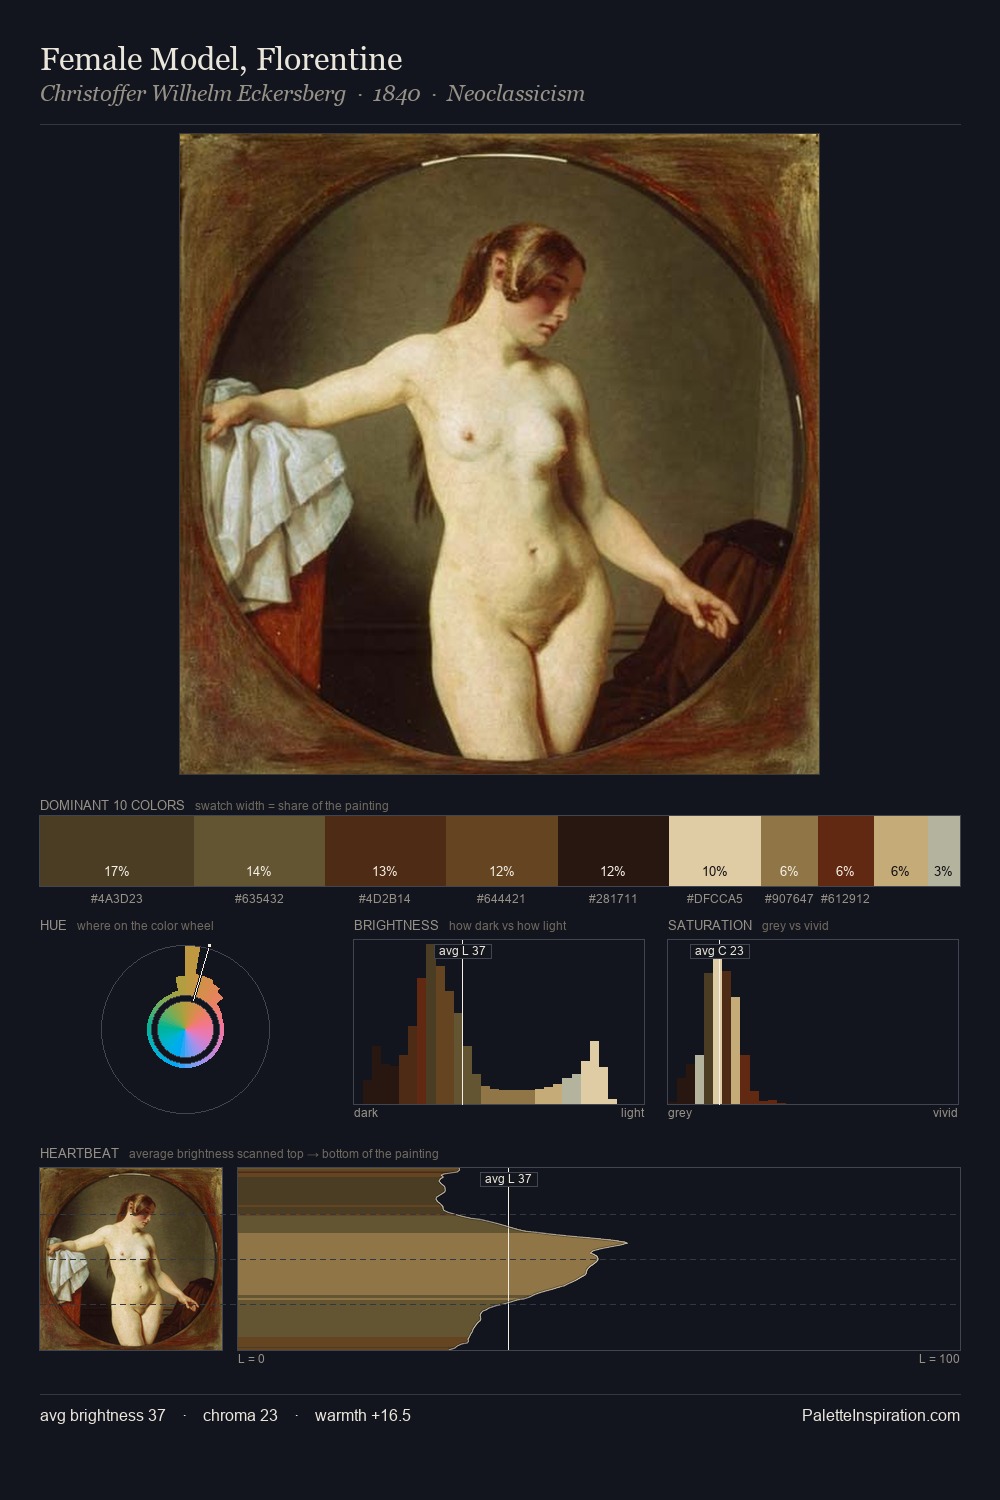Click 'avg brightness 37' in footer
Screen dimensions: 1000x1500
click(x=103, y=1415)
